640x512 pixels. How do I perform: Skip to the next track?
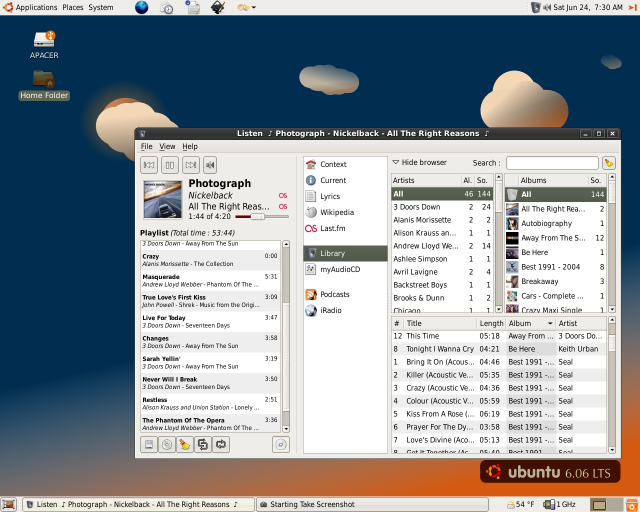click(x=191, y=165)
